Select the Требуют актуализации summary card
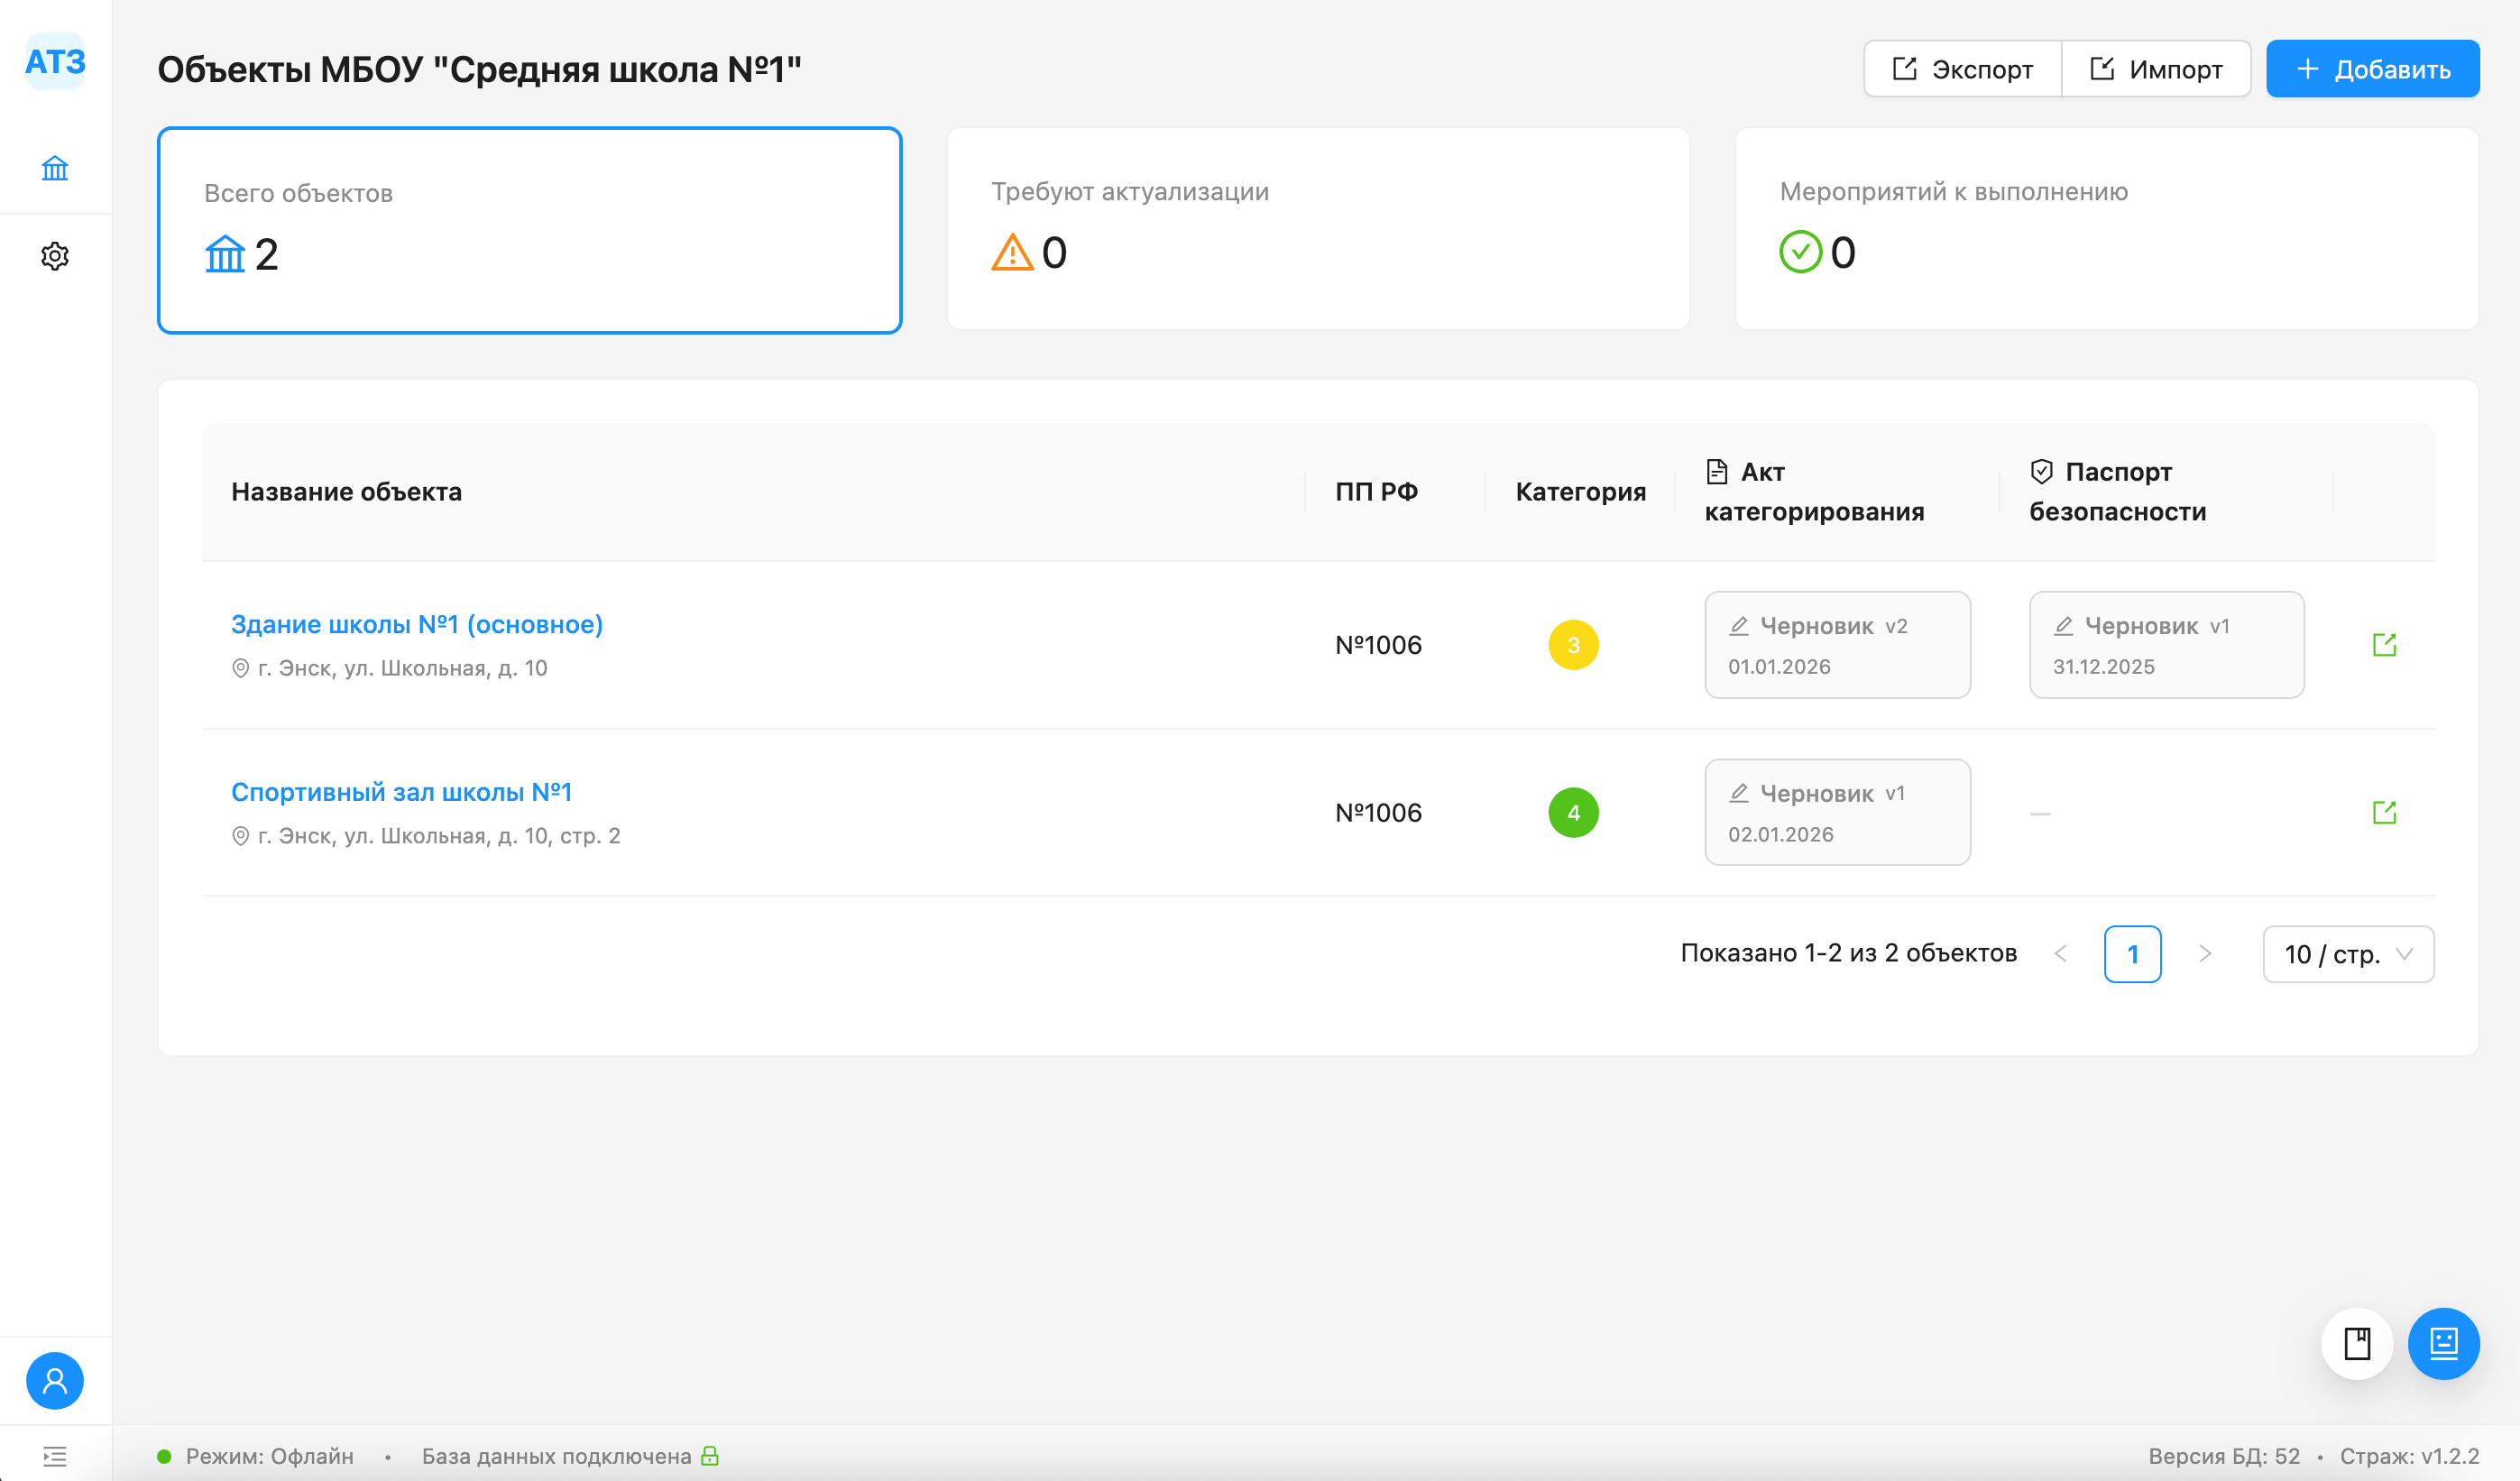The width and height of the screenshot is (2520, 1481). (1317, 228)
